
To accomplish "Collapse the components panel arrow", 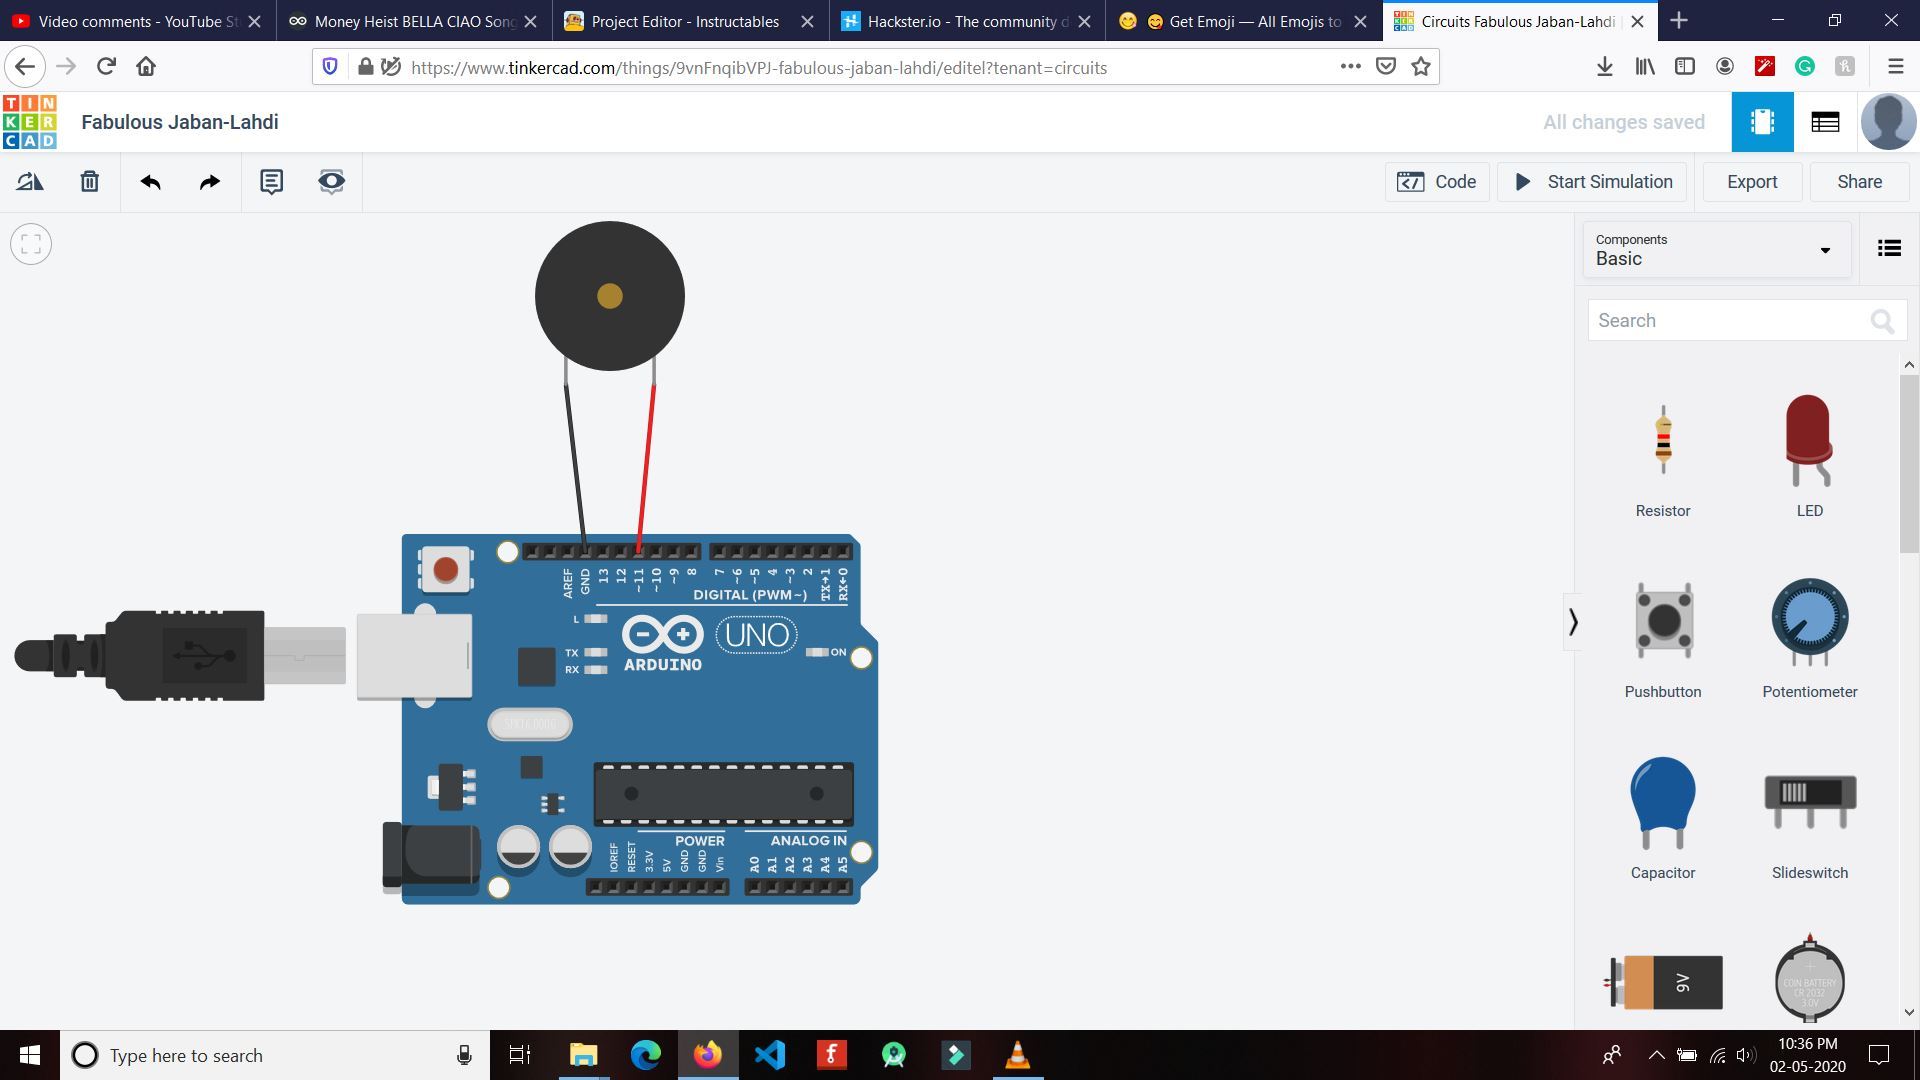I will pyautogui.click(x=1573, y=622).
